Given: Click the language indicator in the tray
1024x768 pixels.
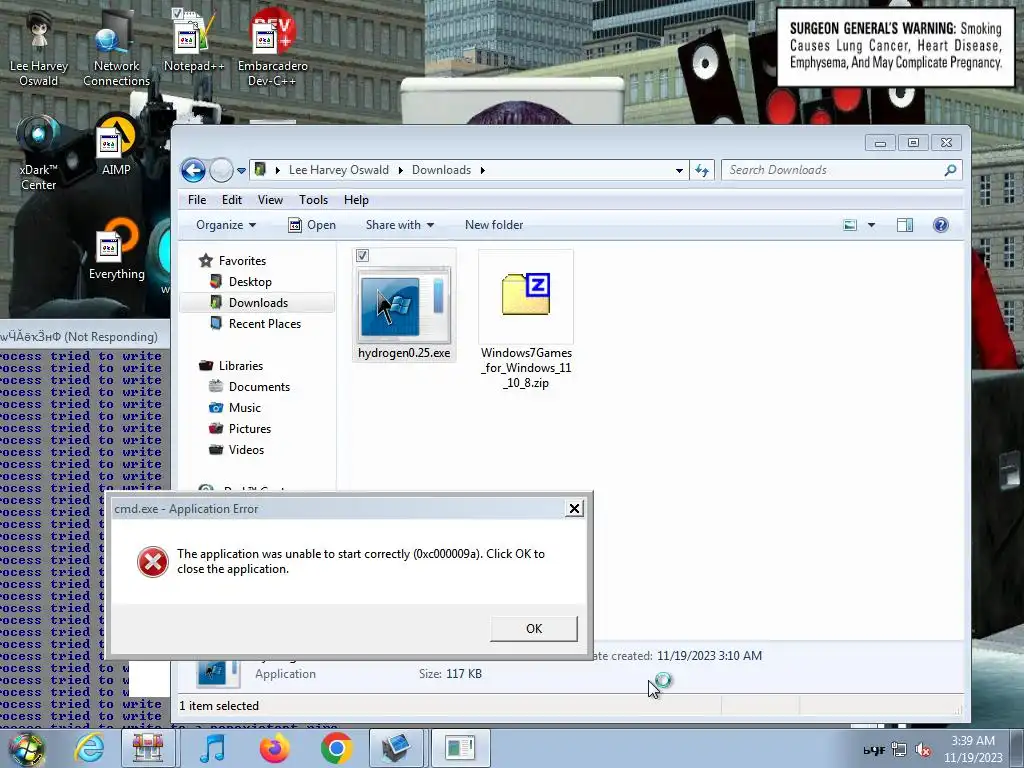Looking at the screenshot, I should pos(874,750).
